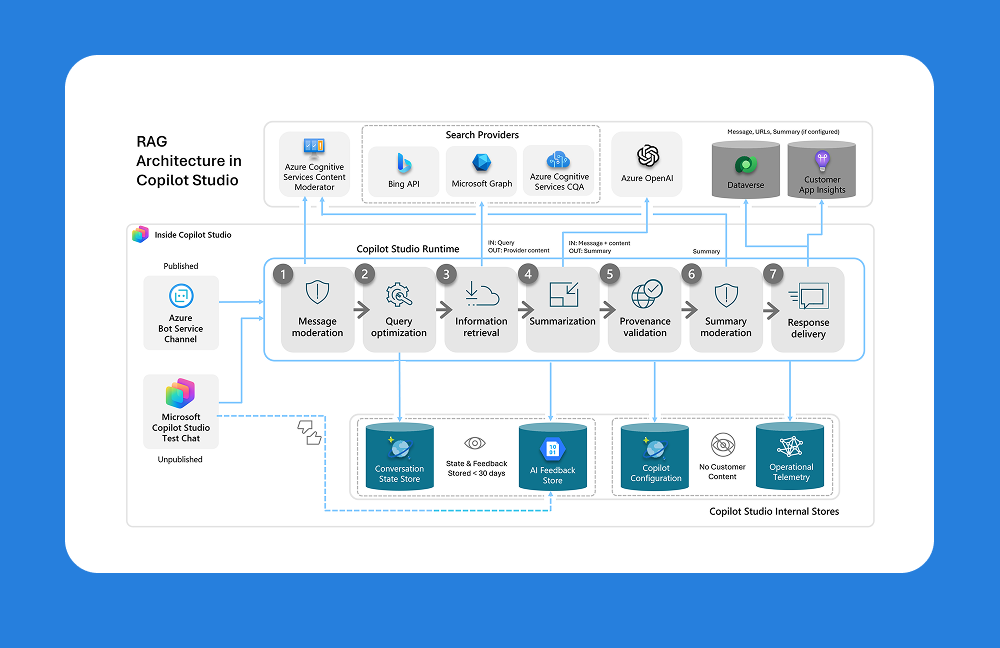Screen dimensions: 1000x648
Task: Click the Search Providers heading
Action: [482, 135]
